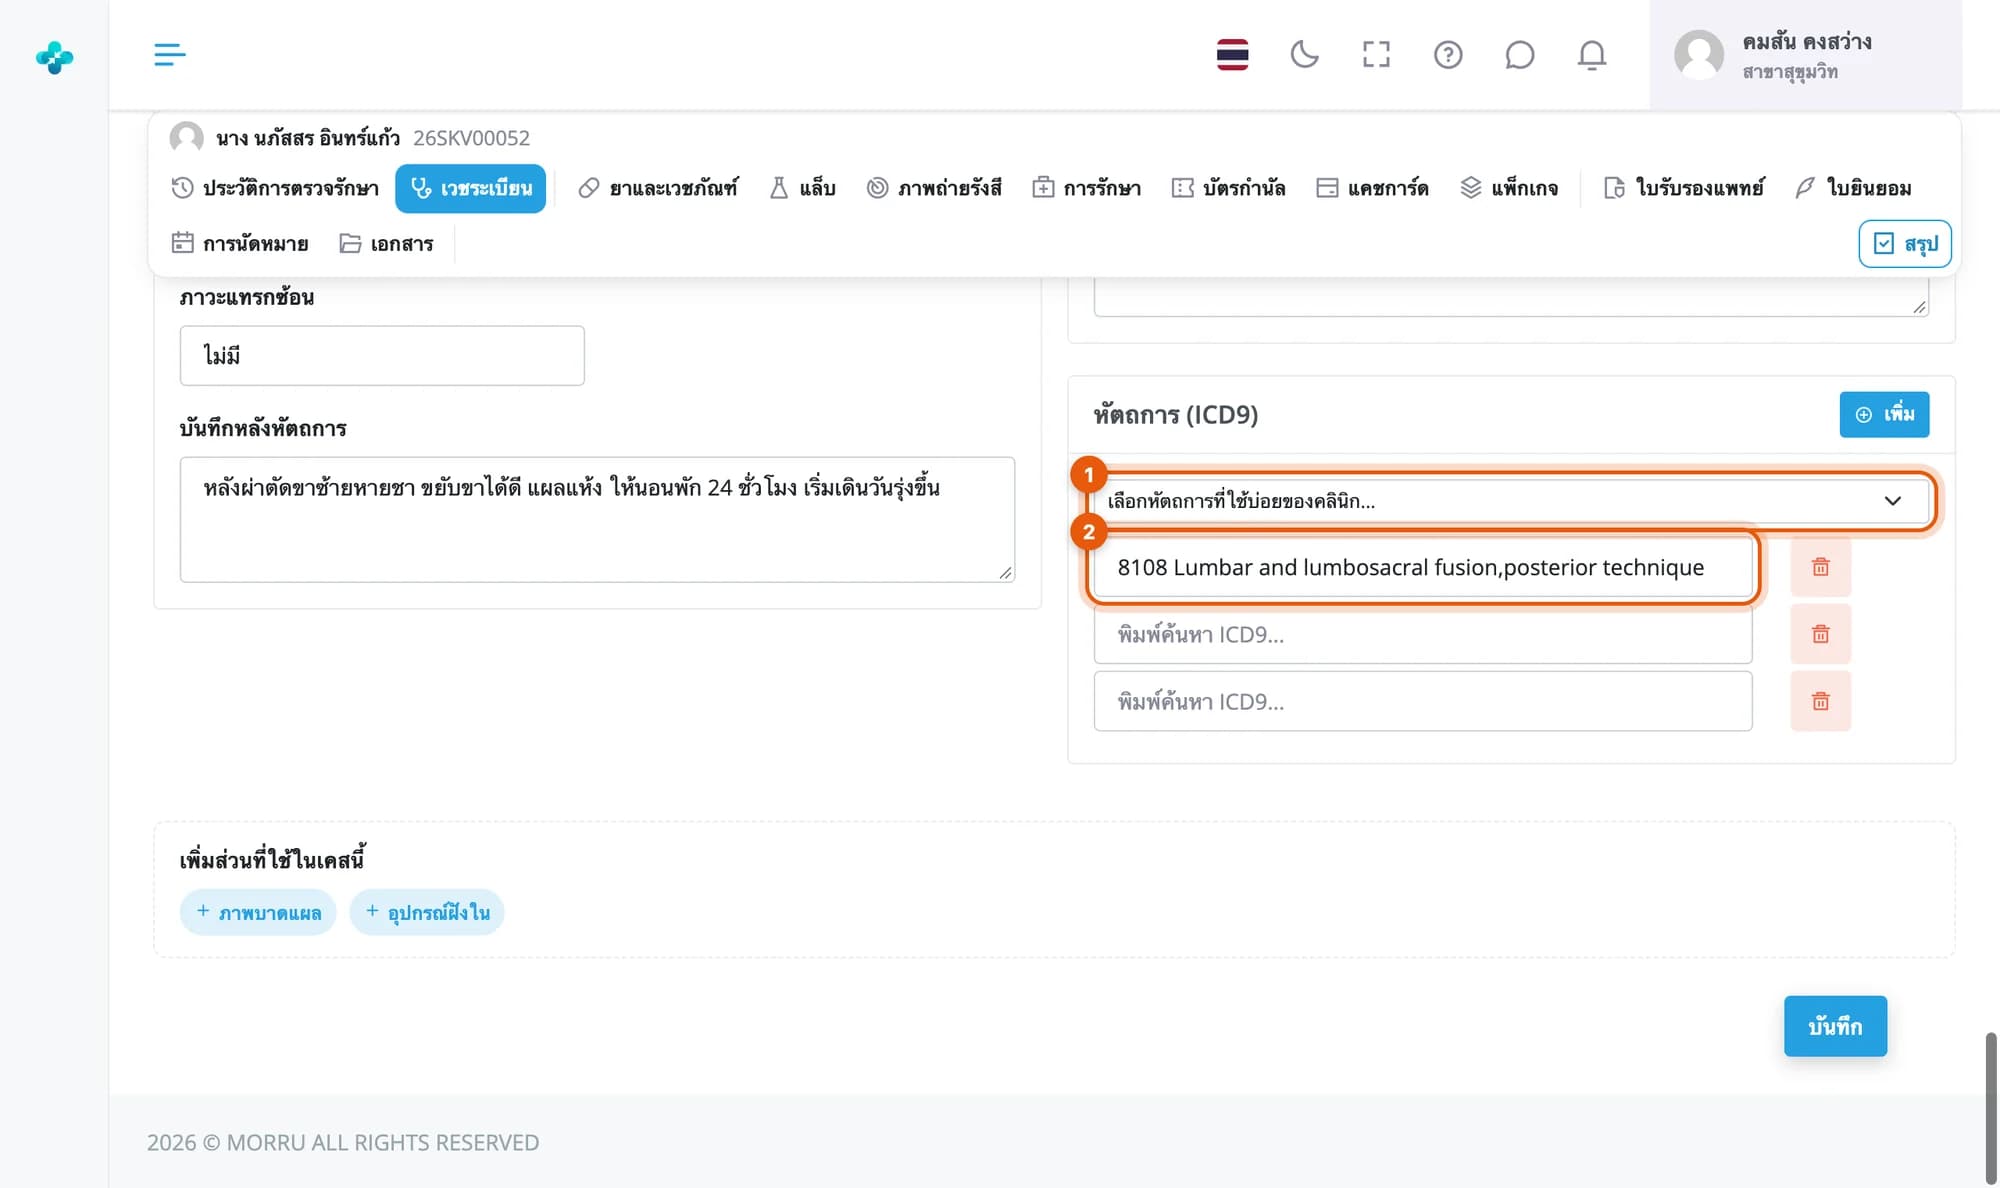Open ภาพถ่ายรังสี tab

pos(934,188)
